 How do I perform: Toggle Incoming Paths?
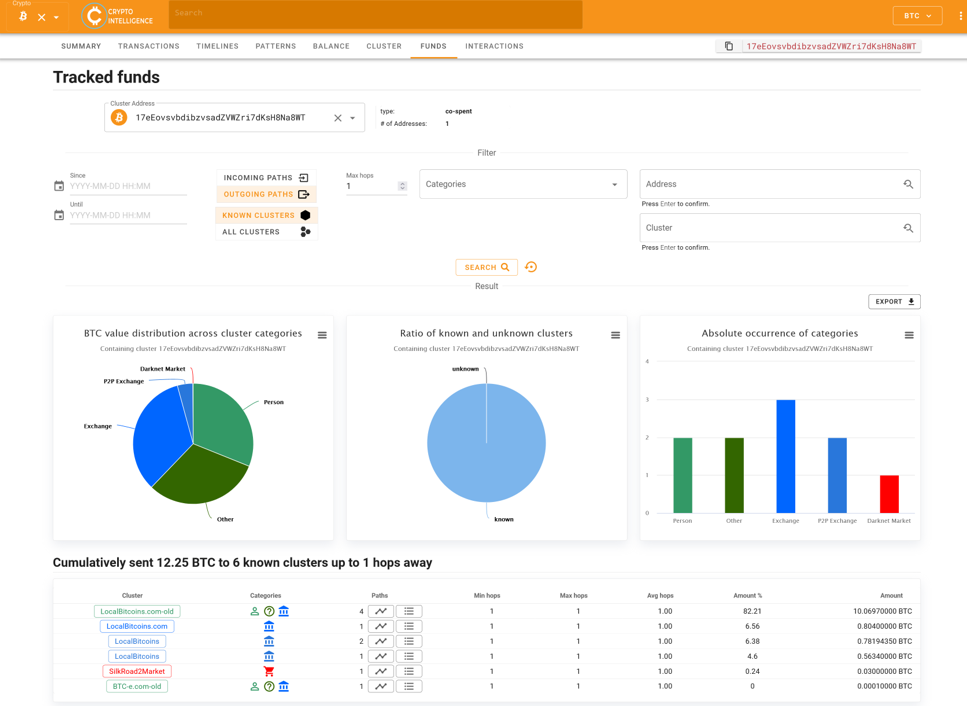(x=266, y=178)
